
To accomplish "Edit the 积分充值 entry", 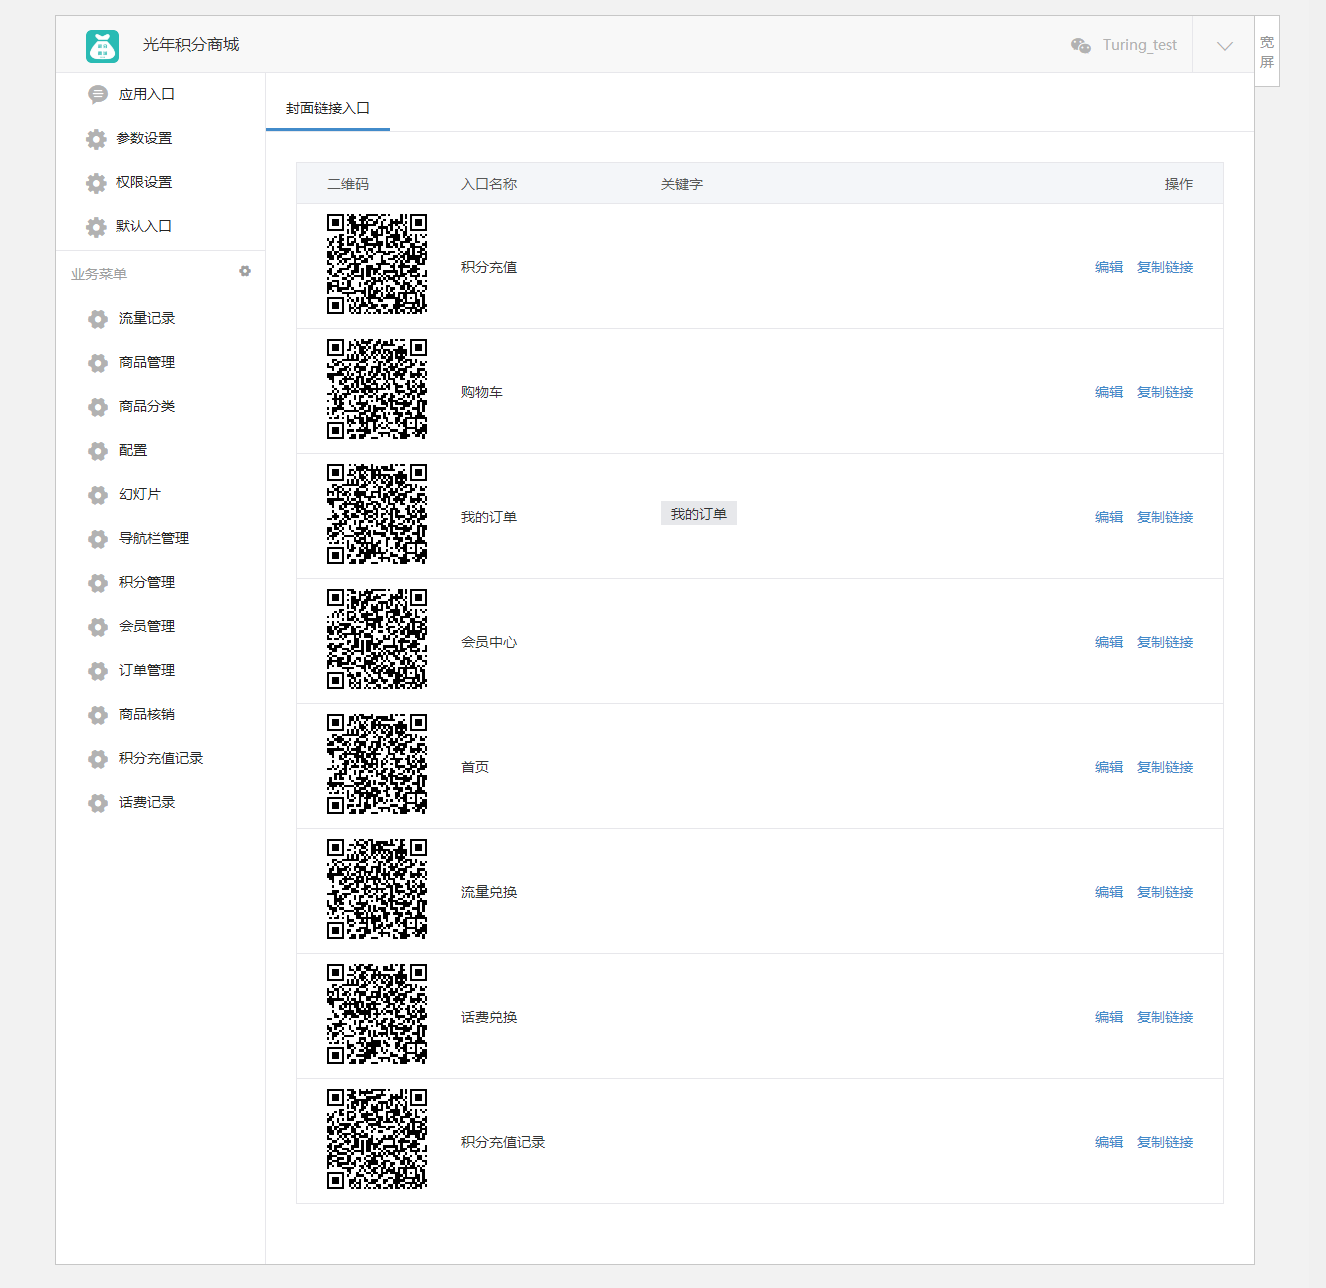I will 1109,267.
